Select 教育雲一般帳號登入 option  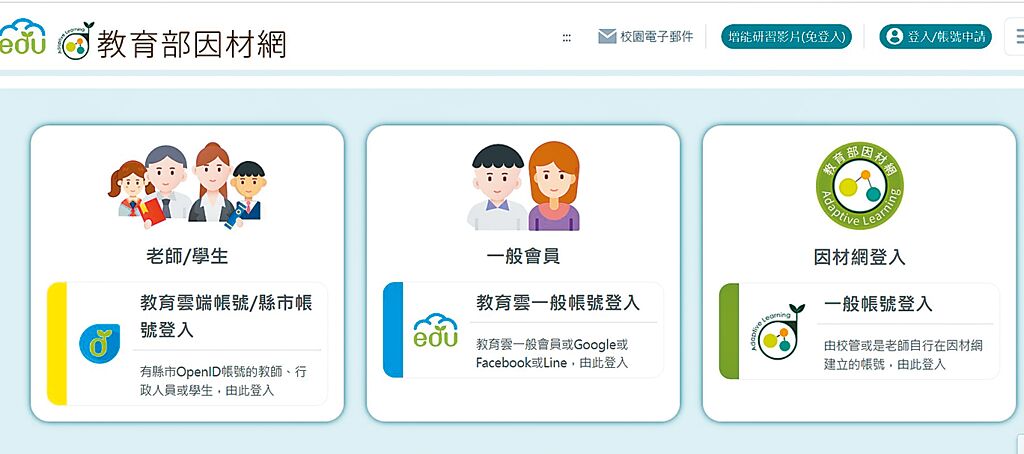point(557,303)
